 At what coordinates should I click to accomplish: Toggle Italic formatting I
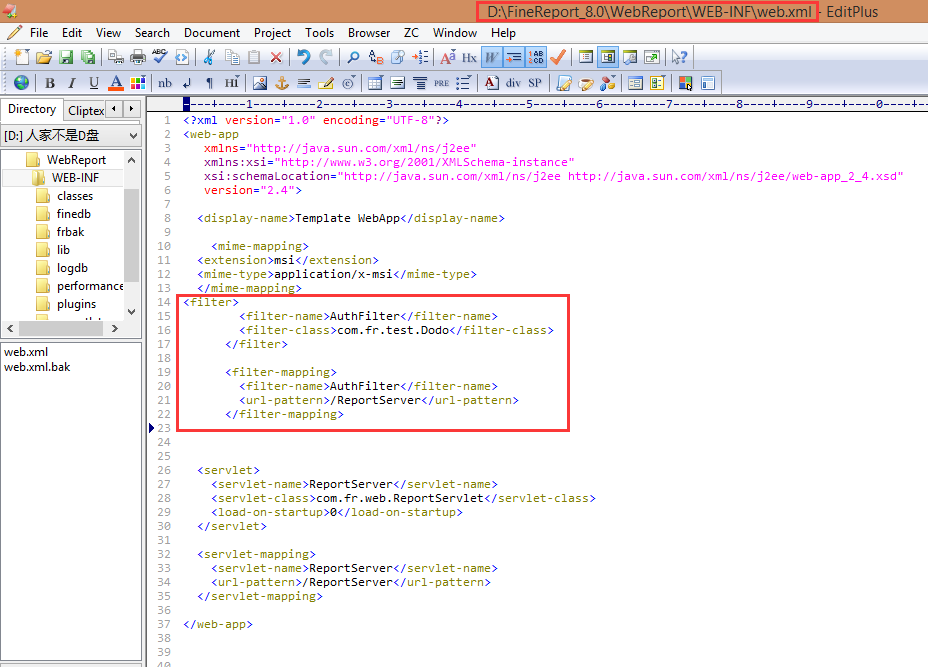(x=72, y=83)
